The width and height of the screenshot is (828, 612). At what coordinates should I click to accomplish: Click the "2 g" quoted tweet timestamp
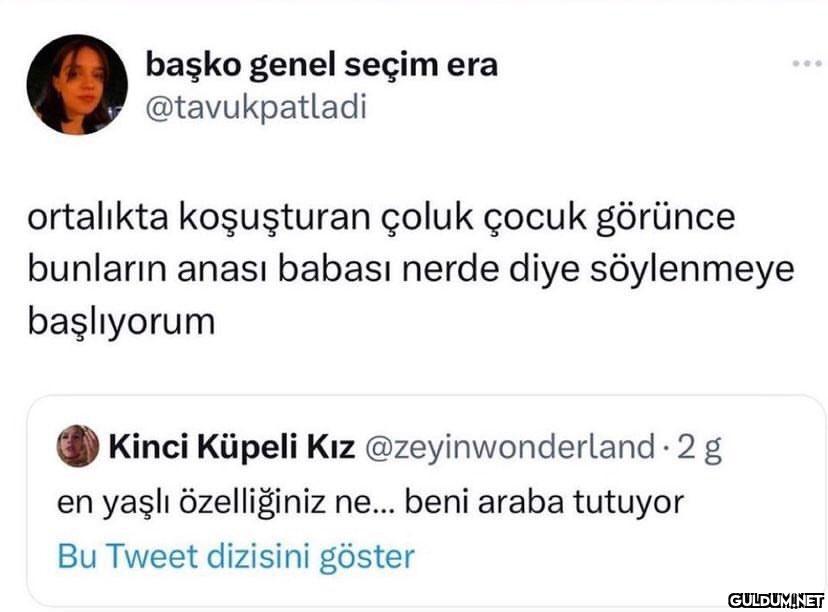point(700,447)
